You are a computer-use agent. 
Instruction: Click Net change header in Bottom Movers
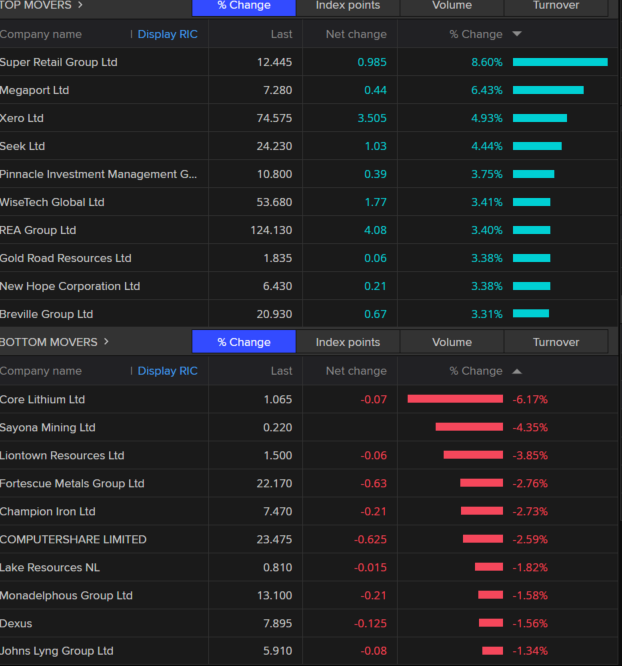(x=356, y=371)
